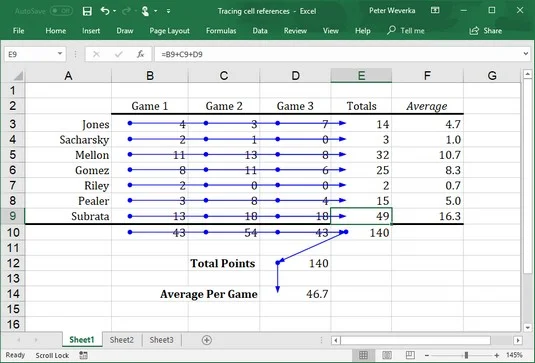
Task: Click the Jones name cell
Action: pyautogui.click(x=68, y=124)
